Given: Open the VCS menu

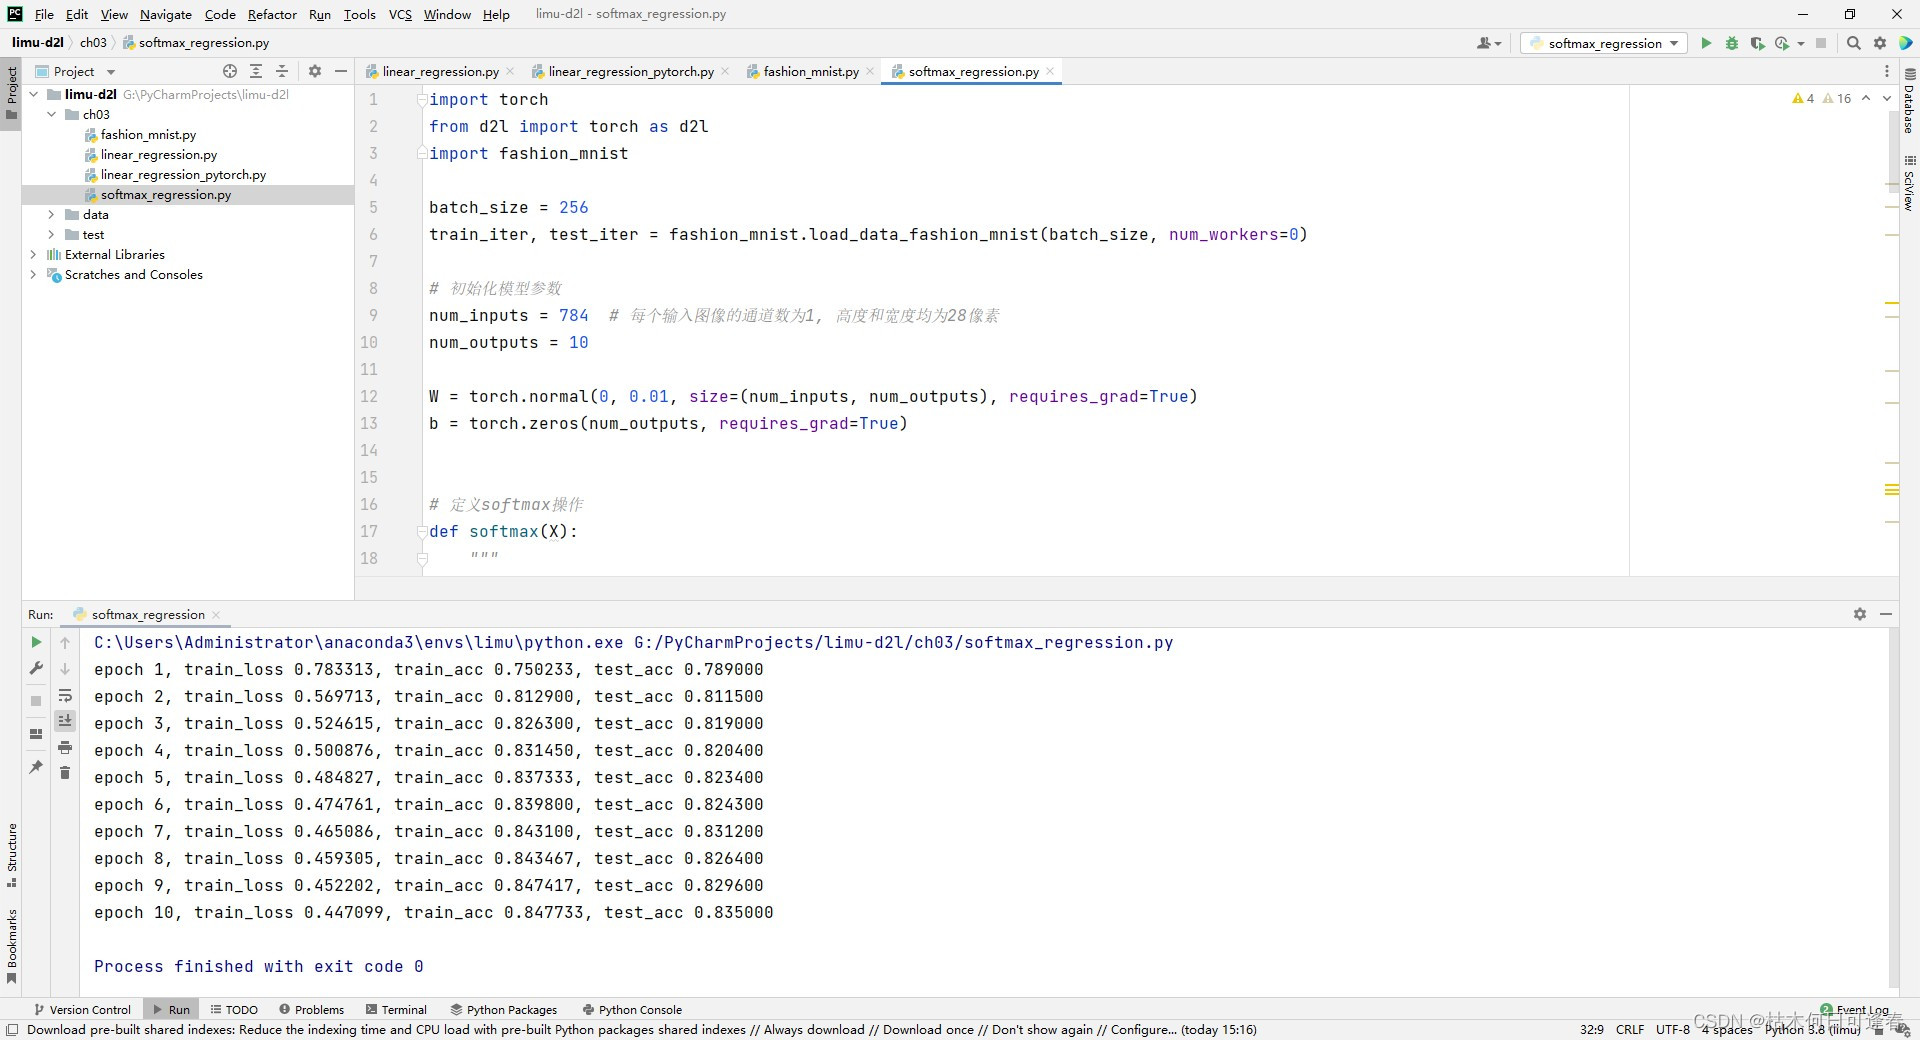Looking at the screenshot, I should (x=400, y=14).
